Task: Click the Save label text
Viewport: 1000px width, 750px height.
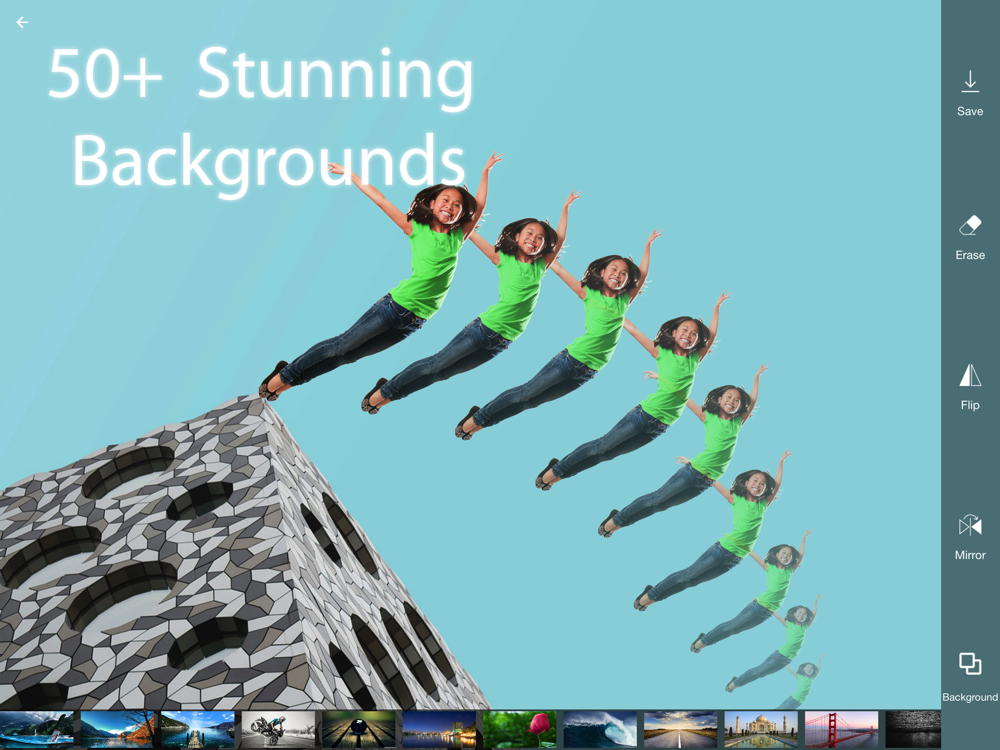Action: 970,112
